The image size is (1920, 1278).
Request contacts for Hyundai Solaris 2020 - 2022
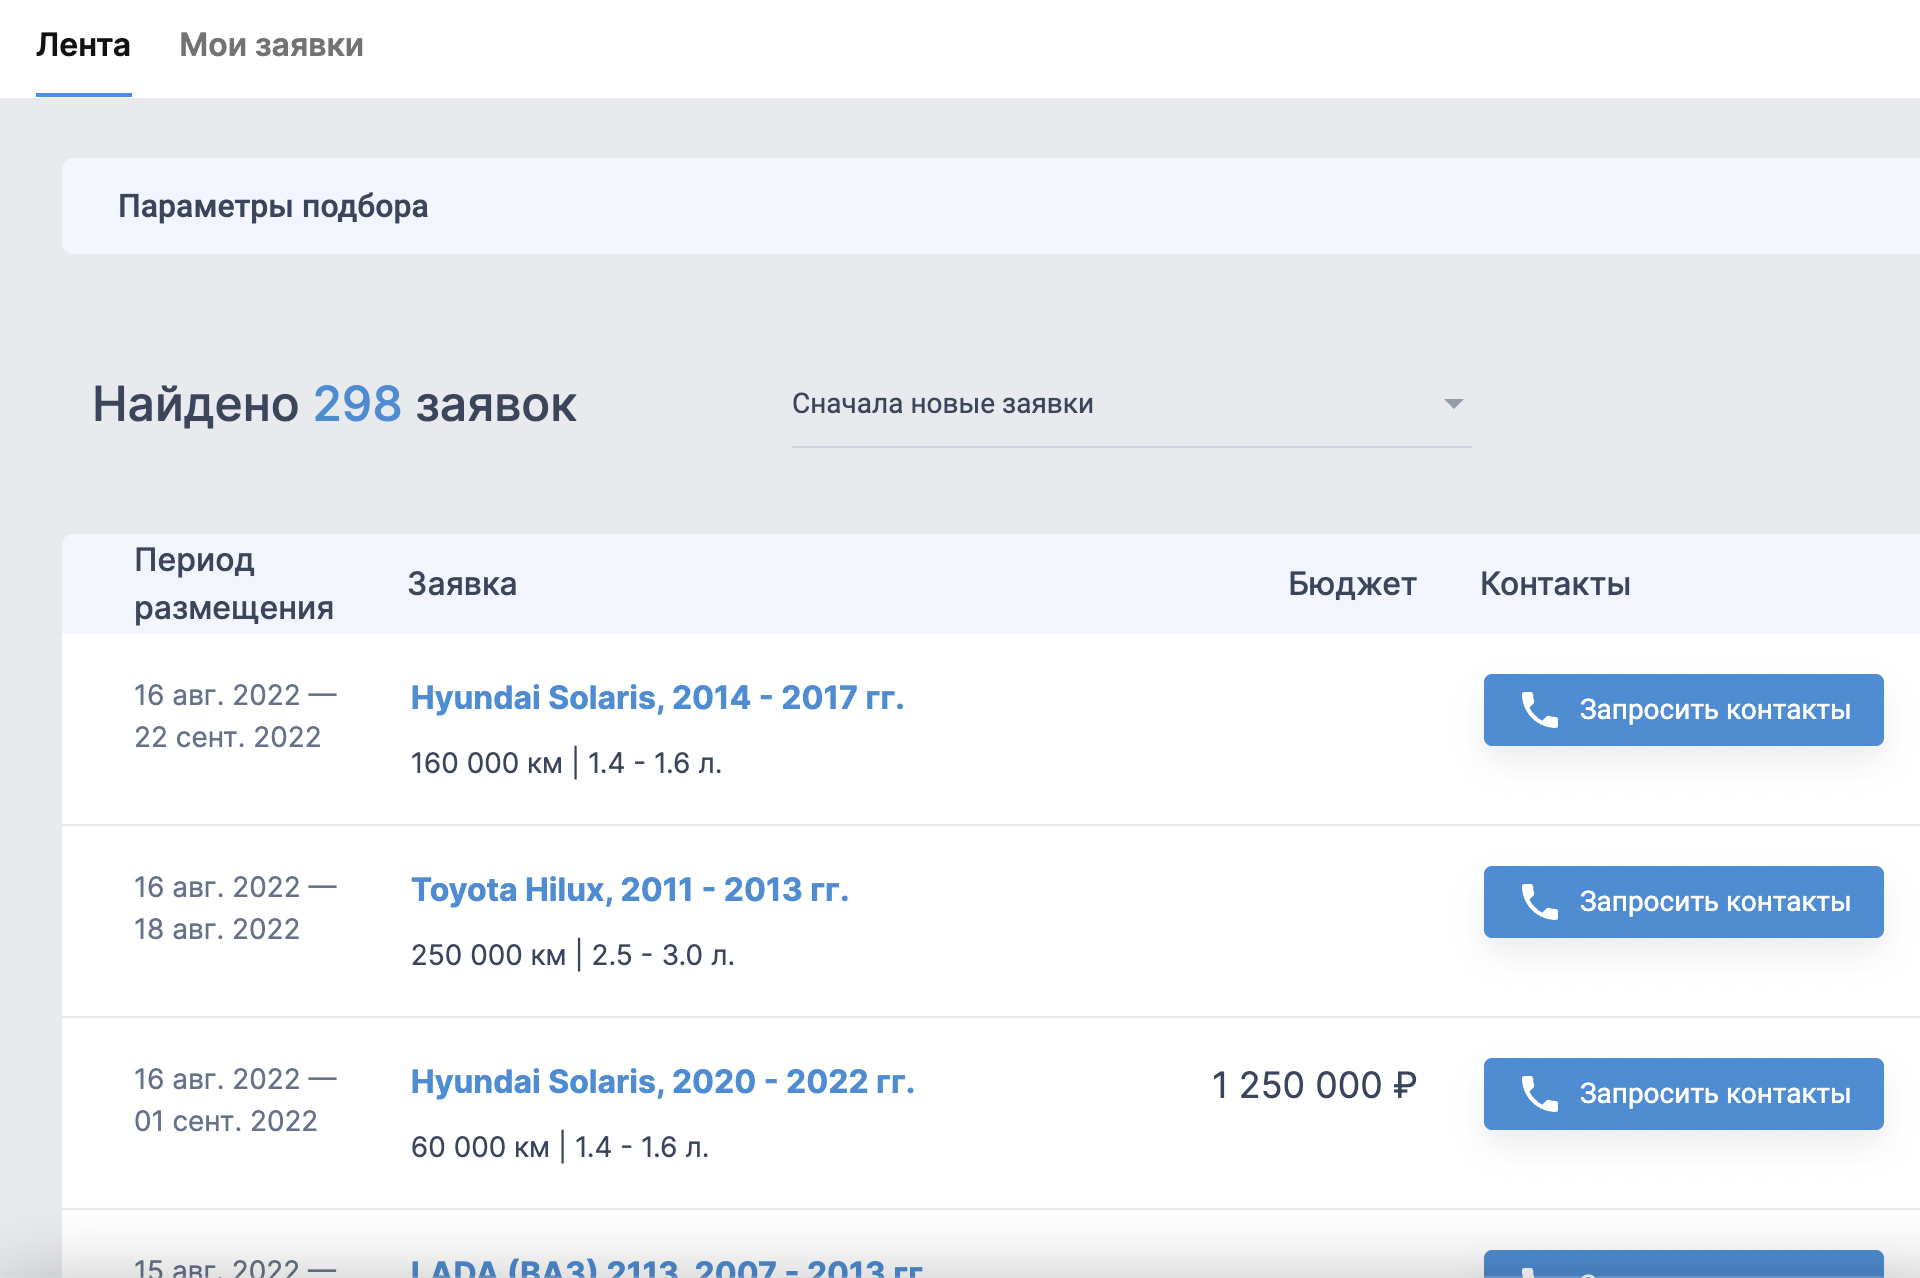[1683, 1094]
